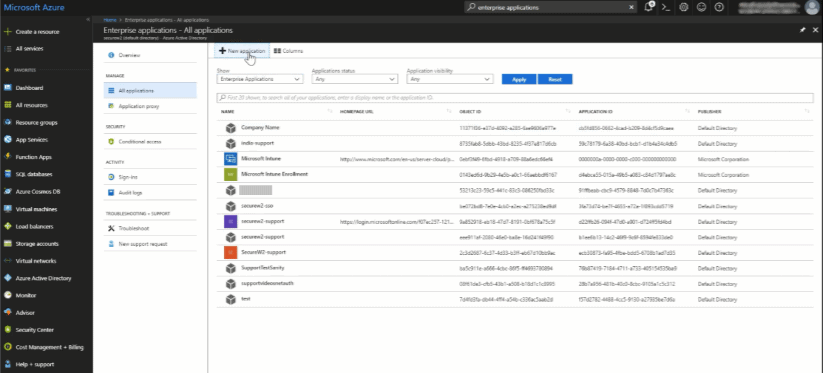Click the feedback smiley icon
The image size is (823, 373).
tap(701, 7)
